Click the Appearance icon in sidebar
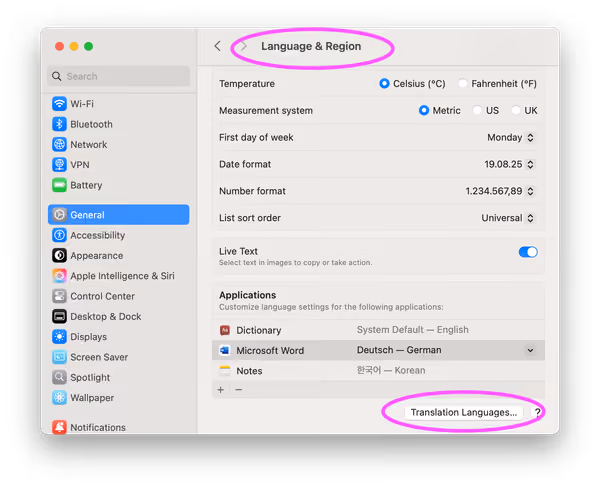Screen dimensions: 600x488 (x=59, y=255)
